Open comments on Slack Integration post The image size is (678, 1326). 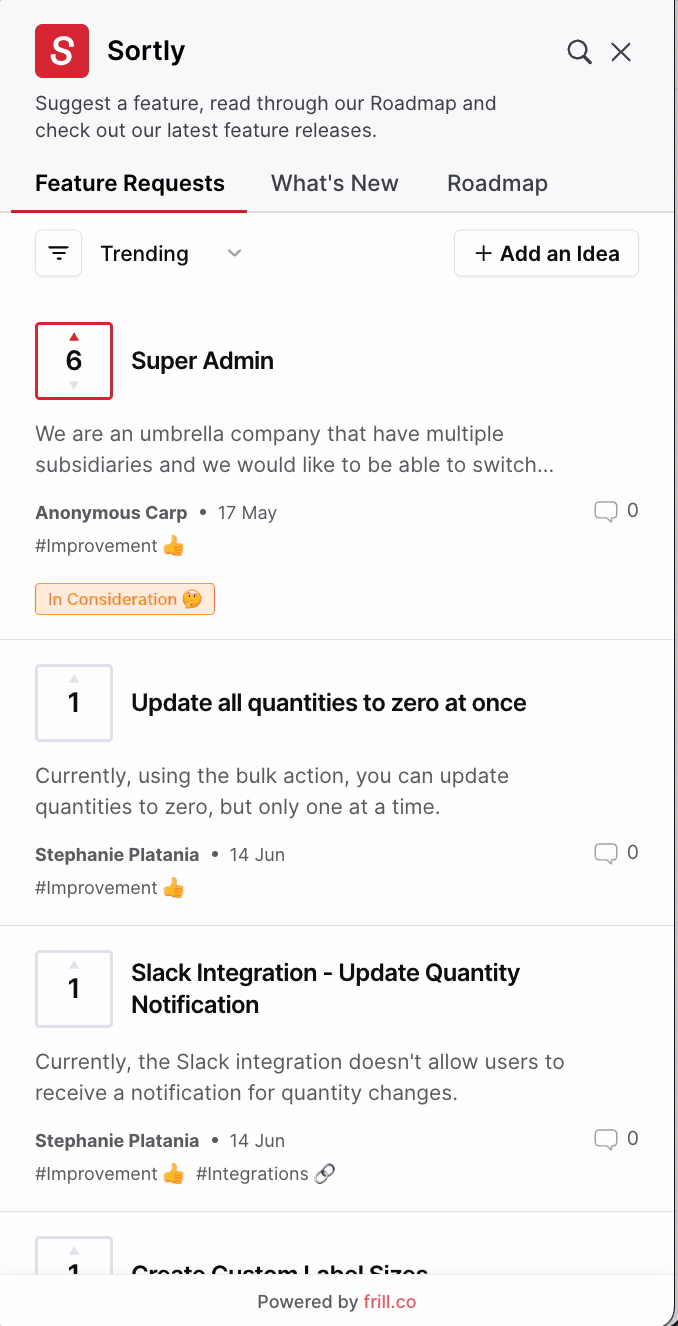coord(615,1140)
